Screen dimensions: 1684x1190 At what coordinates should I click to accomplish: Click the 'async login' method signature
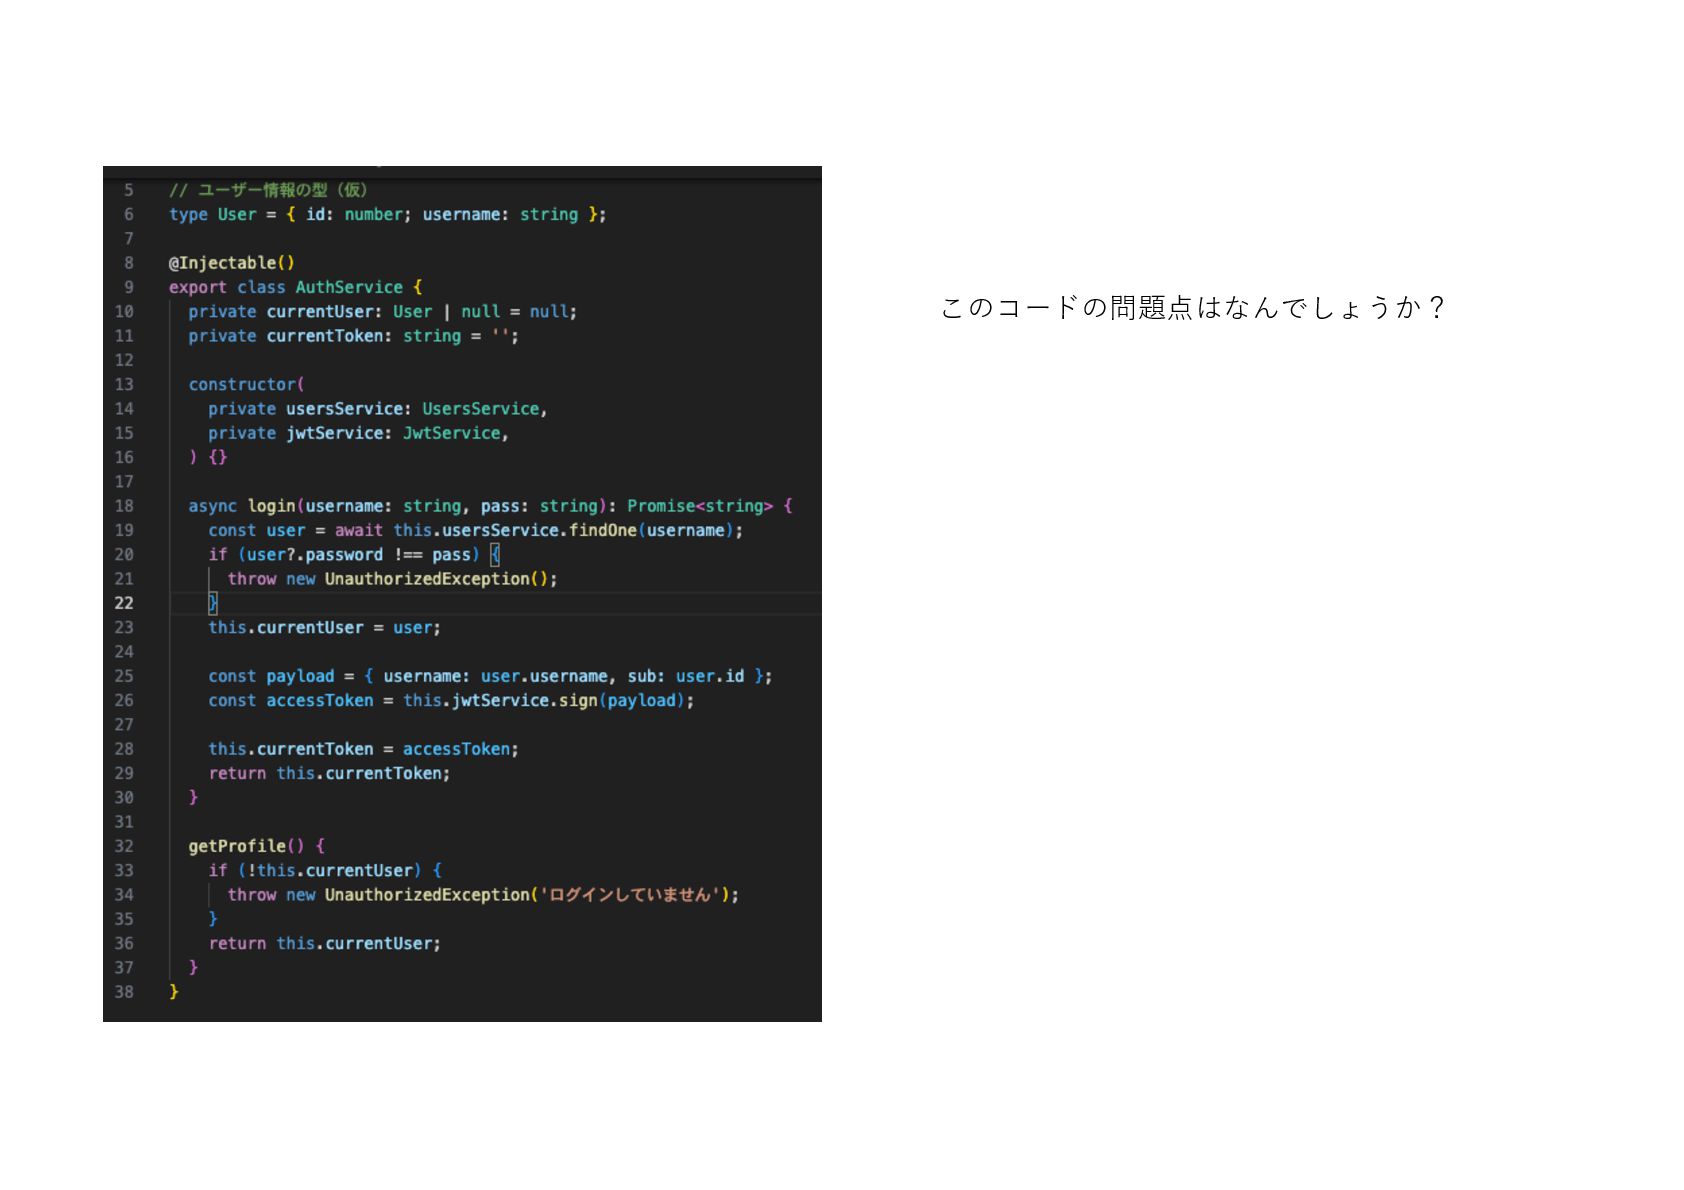tap(490, 506)
